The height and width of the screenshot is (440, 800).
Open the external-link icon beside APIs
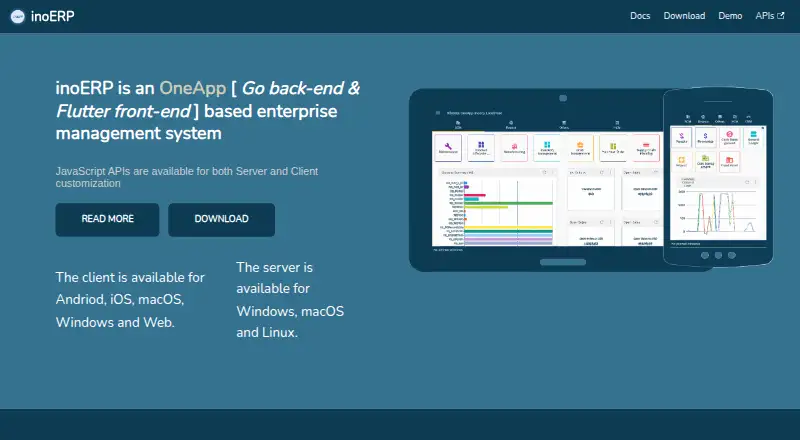(781, 16)
